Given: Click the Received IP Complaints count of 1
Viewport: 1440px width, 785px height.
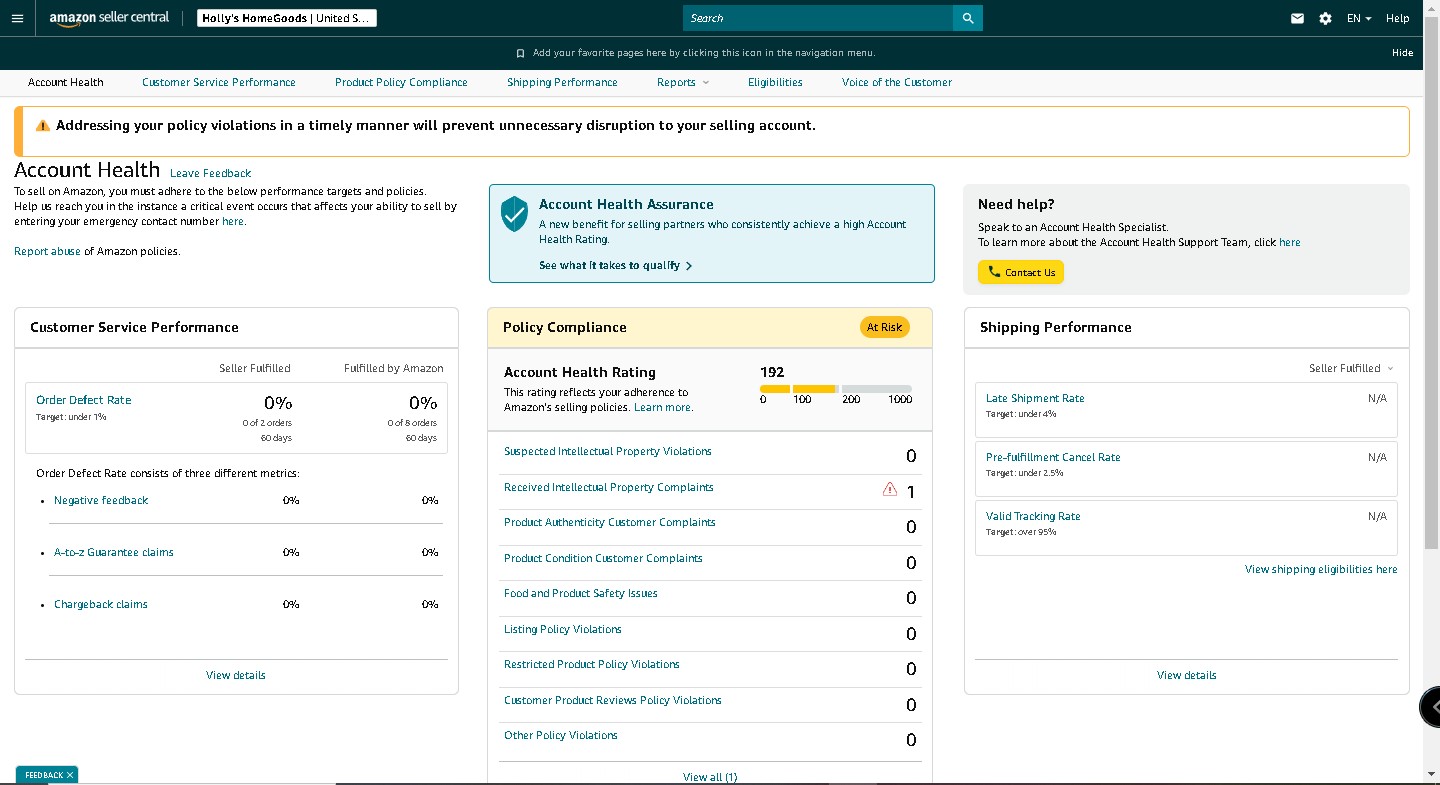Looking at the screenshot, I should coord(911,491).
